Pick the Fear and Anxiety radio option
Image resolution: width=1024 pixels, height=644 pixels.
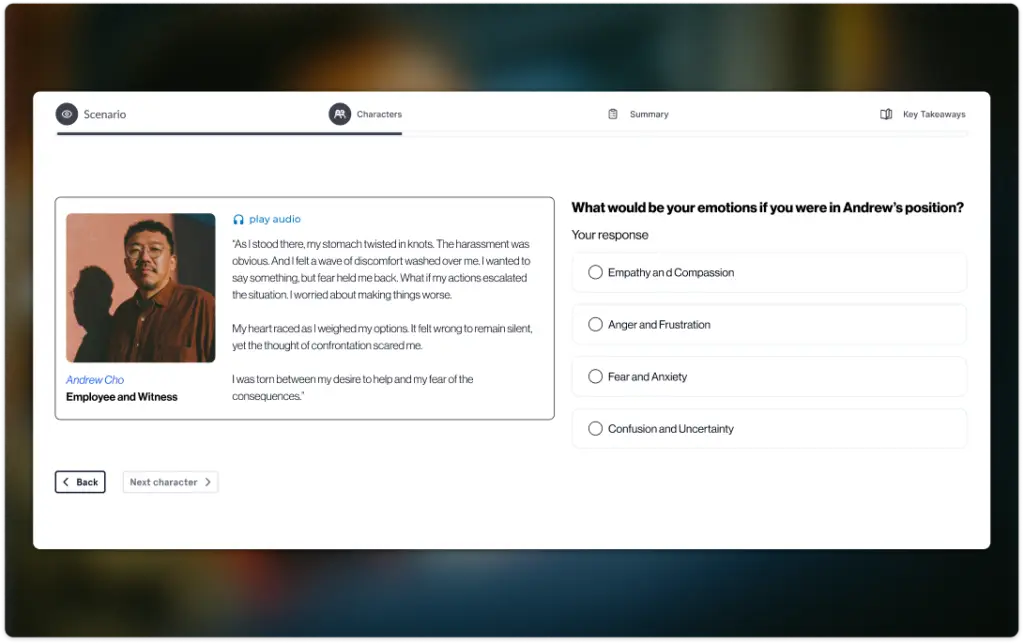point(595,377)
